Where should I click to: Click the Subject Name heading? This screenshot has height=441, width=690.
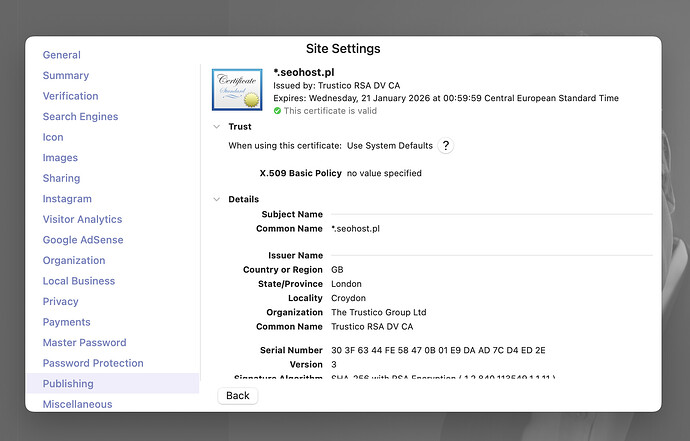click(292, 214)
